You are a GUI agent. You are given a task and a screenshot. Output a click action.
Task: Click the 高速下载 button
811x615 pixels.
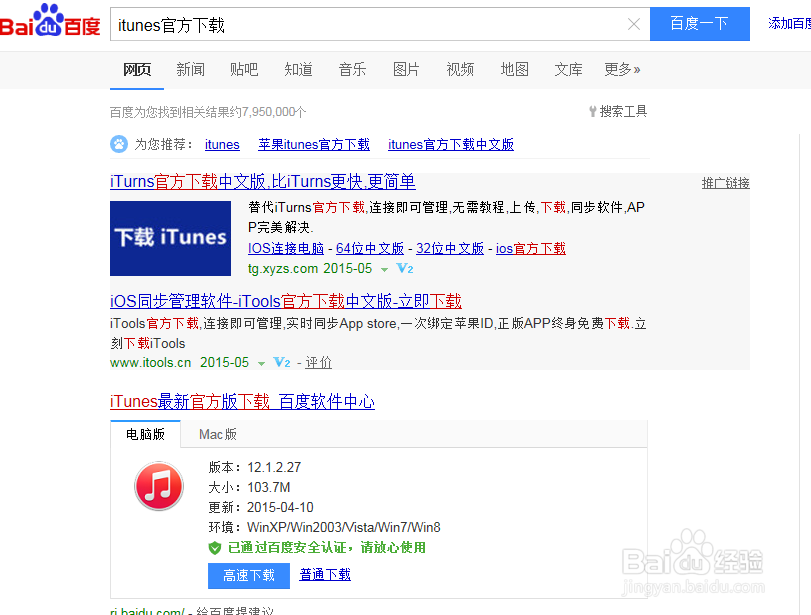(249, 576)
